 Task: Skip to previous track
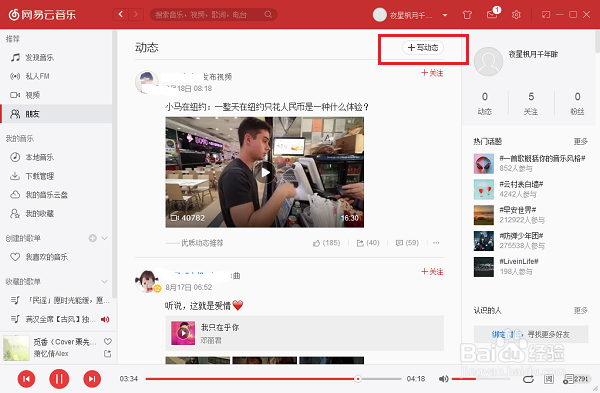[26, 379]
